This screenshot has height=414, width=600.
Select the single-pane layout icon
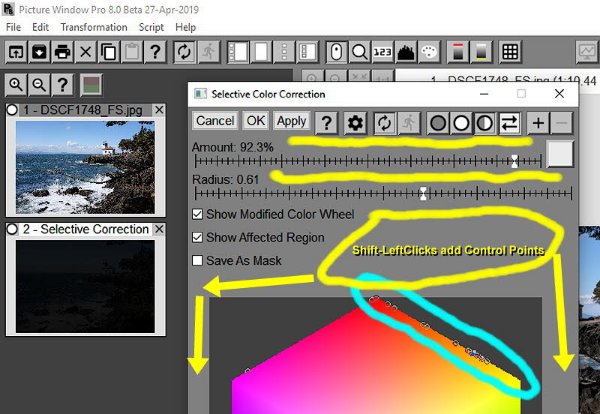[261, 52]
